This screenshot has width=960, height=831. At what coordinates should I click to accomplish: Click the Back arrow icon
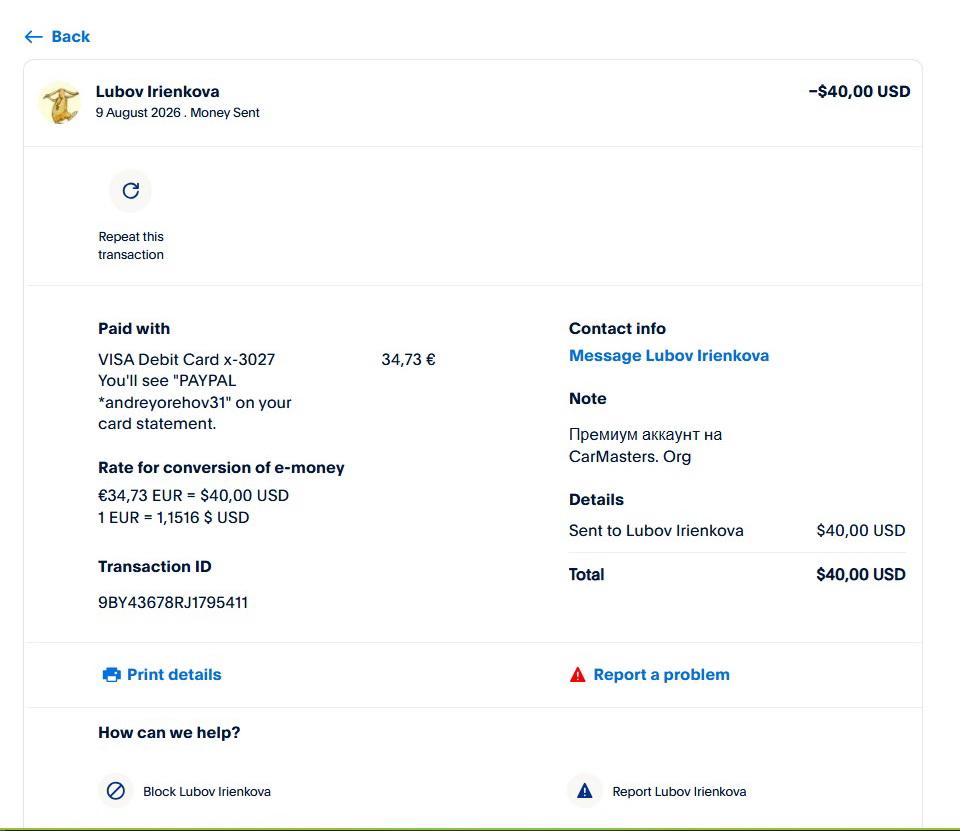(34, 37)
